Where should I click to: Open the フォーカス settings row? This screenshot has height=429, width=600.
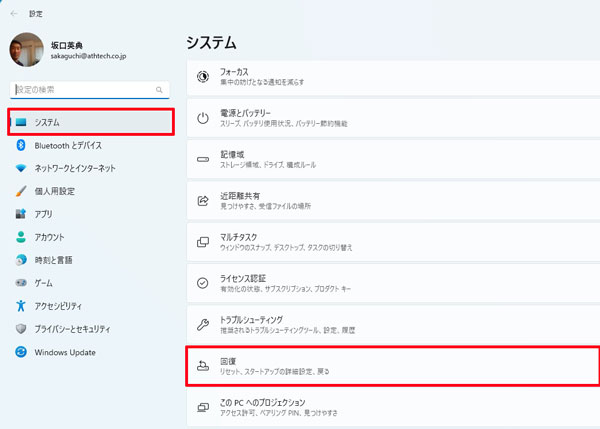coord(392,76)
